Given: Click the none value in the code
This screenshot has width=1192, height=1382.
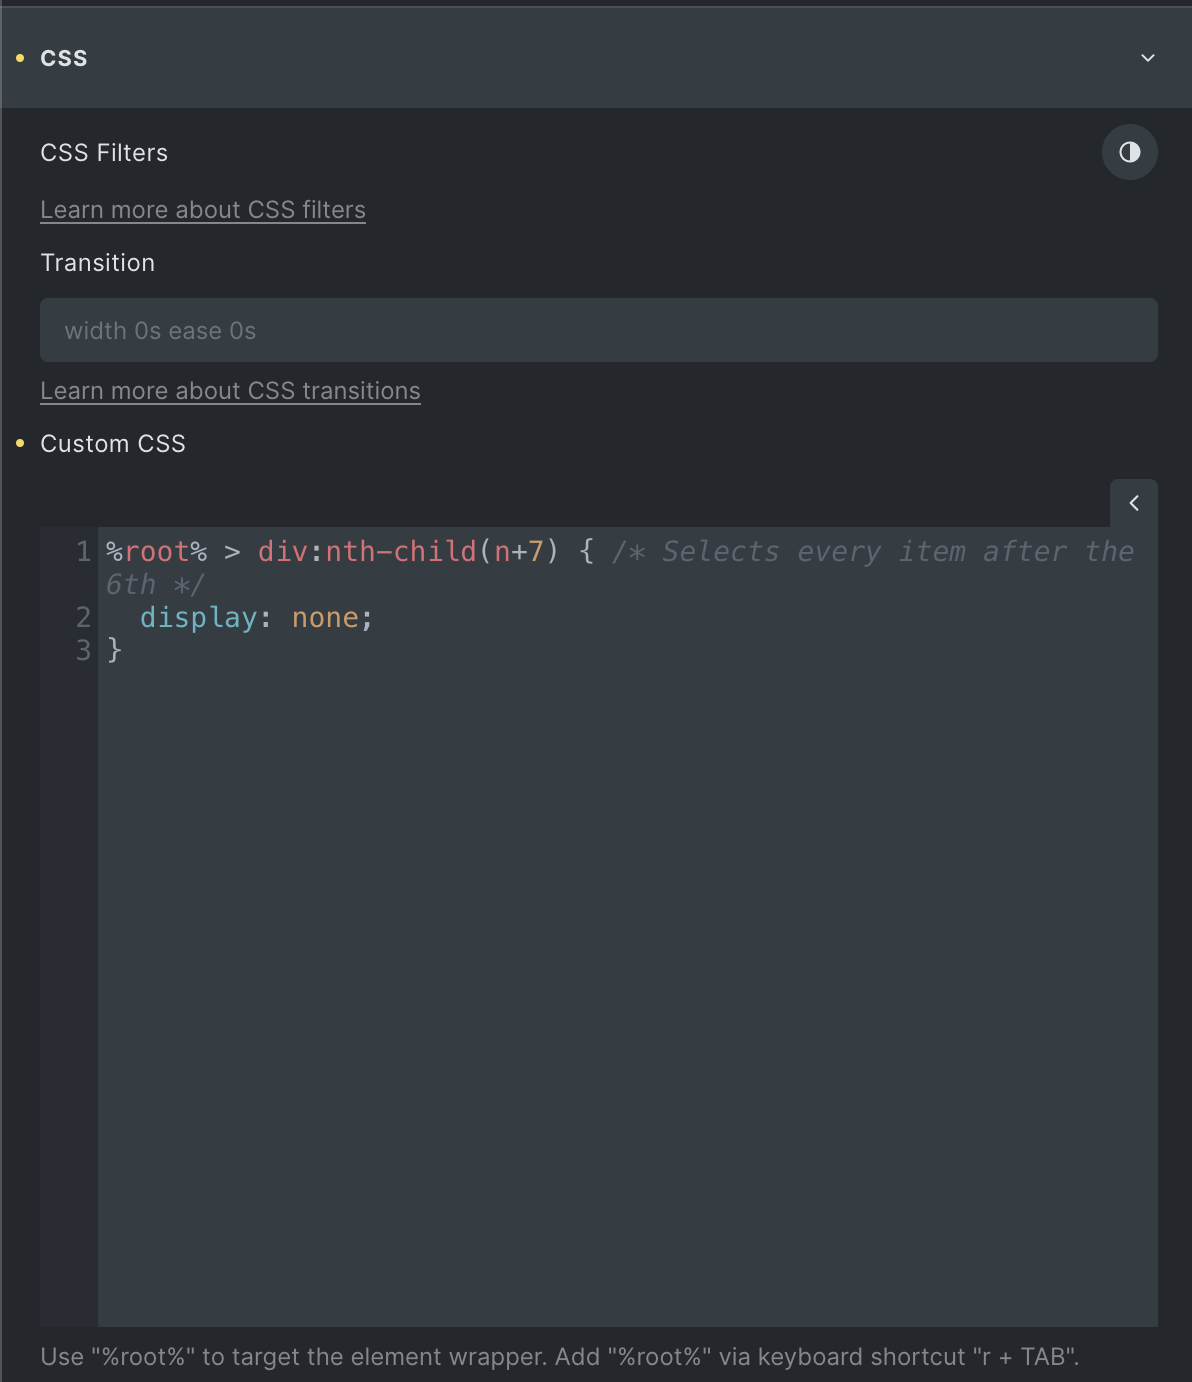Looking at the screenshot, I should [x=325, y=618].
